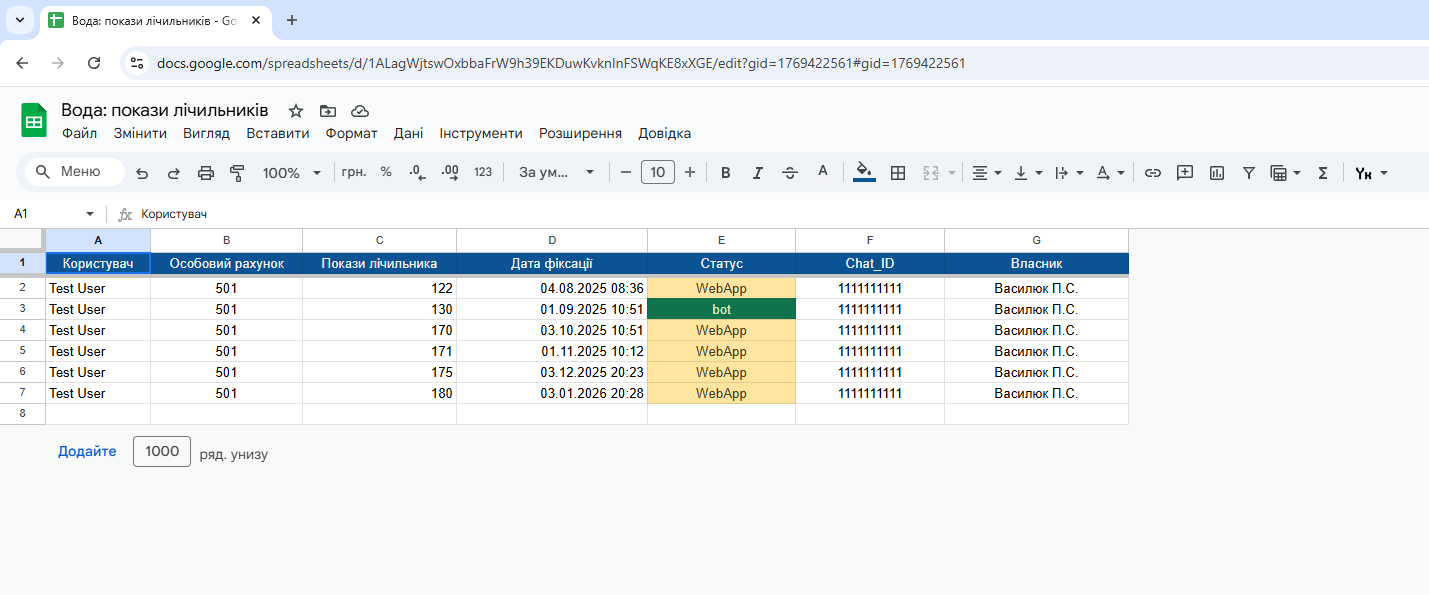Toggle bold formatting

pyautogui.click(x=725, y=172)
